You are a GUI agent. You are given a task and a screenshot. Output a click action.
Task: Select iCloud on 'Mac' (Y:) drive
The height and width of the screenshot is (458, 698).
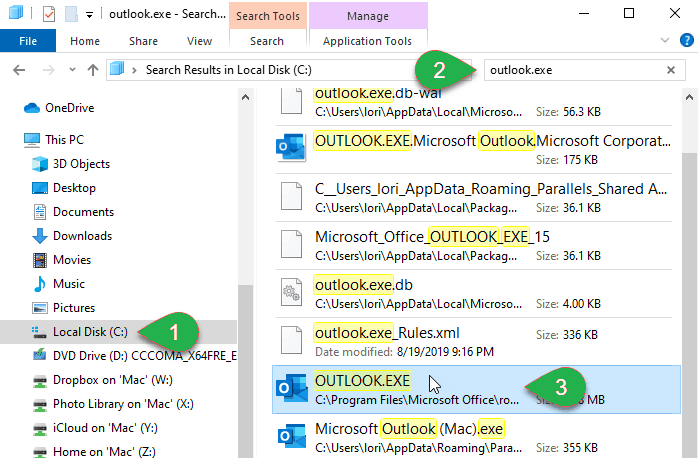[x=105, y=428]
